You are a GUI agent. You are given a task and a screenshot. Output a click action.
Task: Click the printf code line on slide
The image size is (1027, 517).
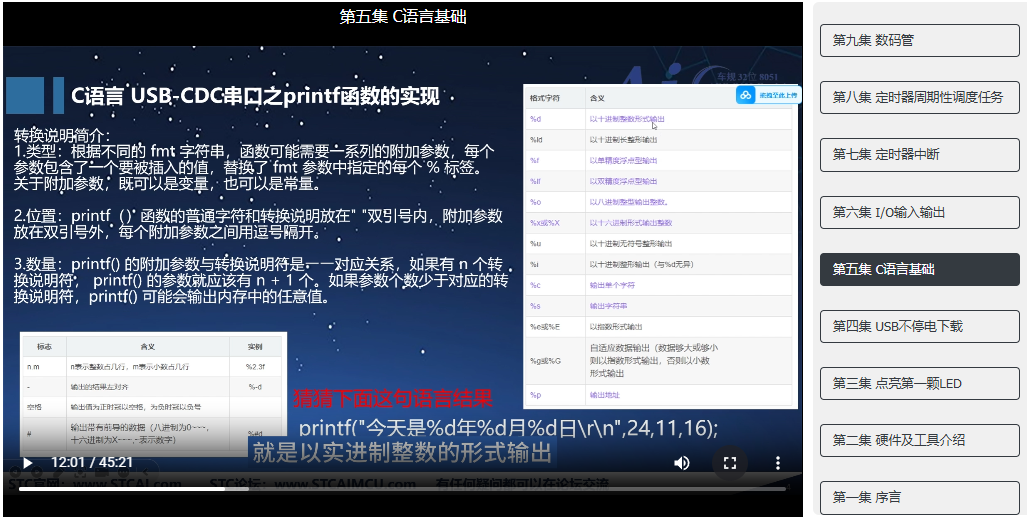(509, 429)
